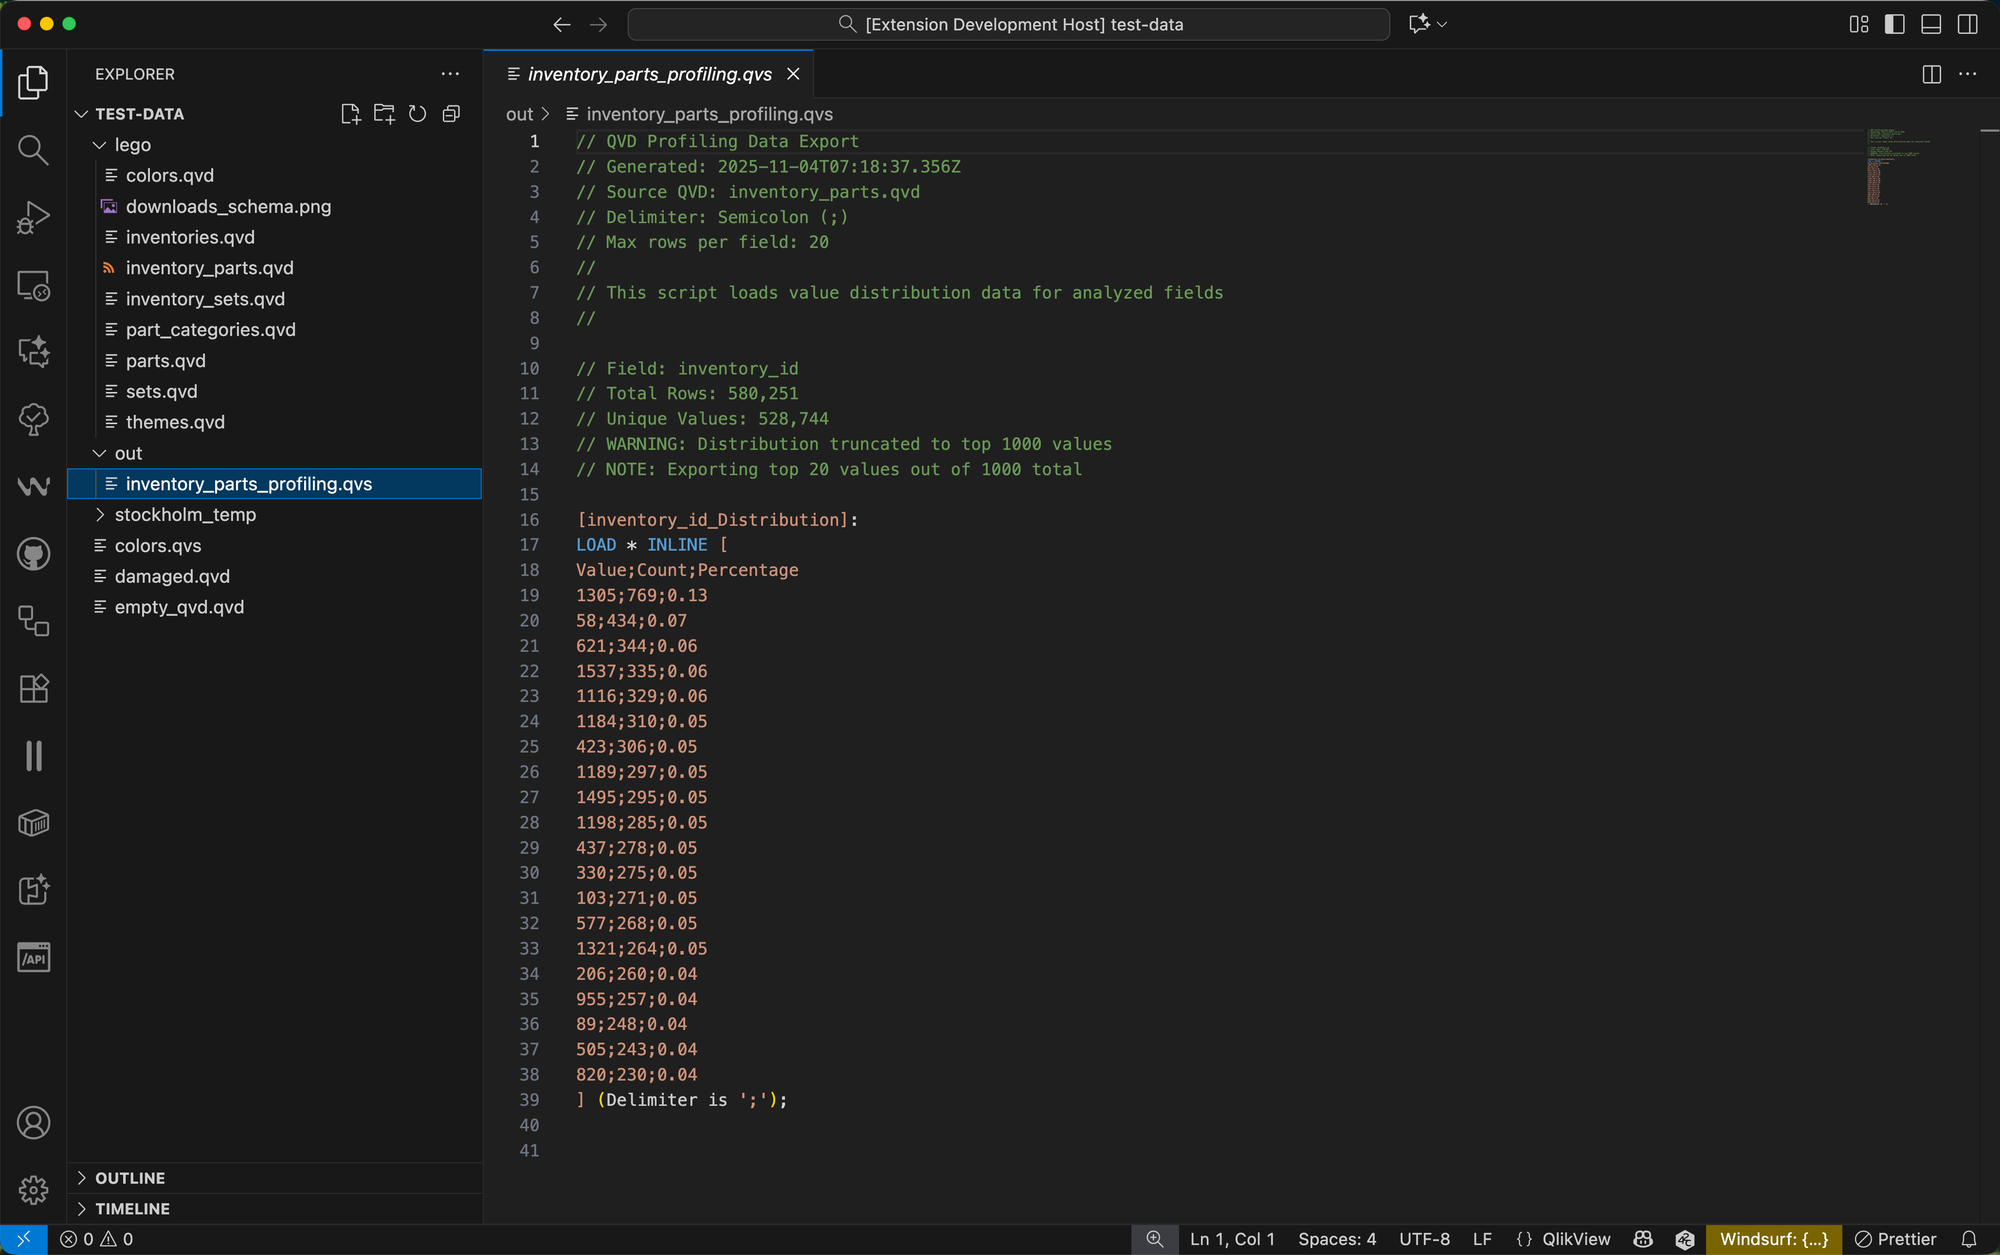Open inventory_parts.qvd in the file tree
Screen dimensions: 2000x1255
click(x=209, y=268)
